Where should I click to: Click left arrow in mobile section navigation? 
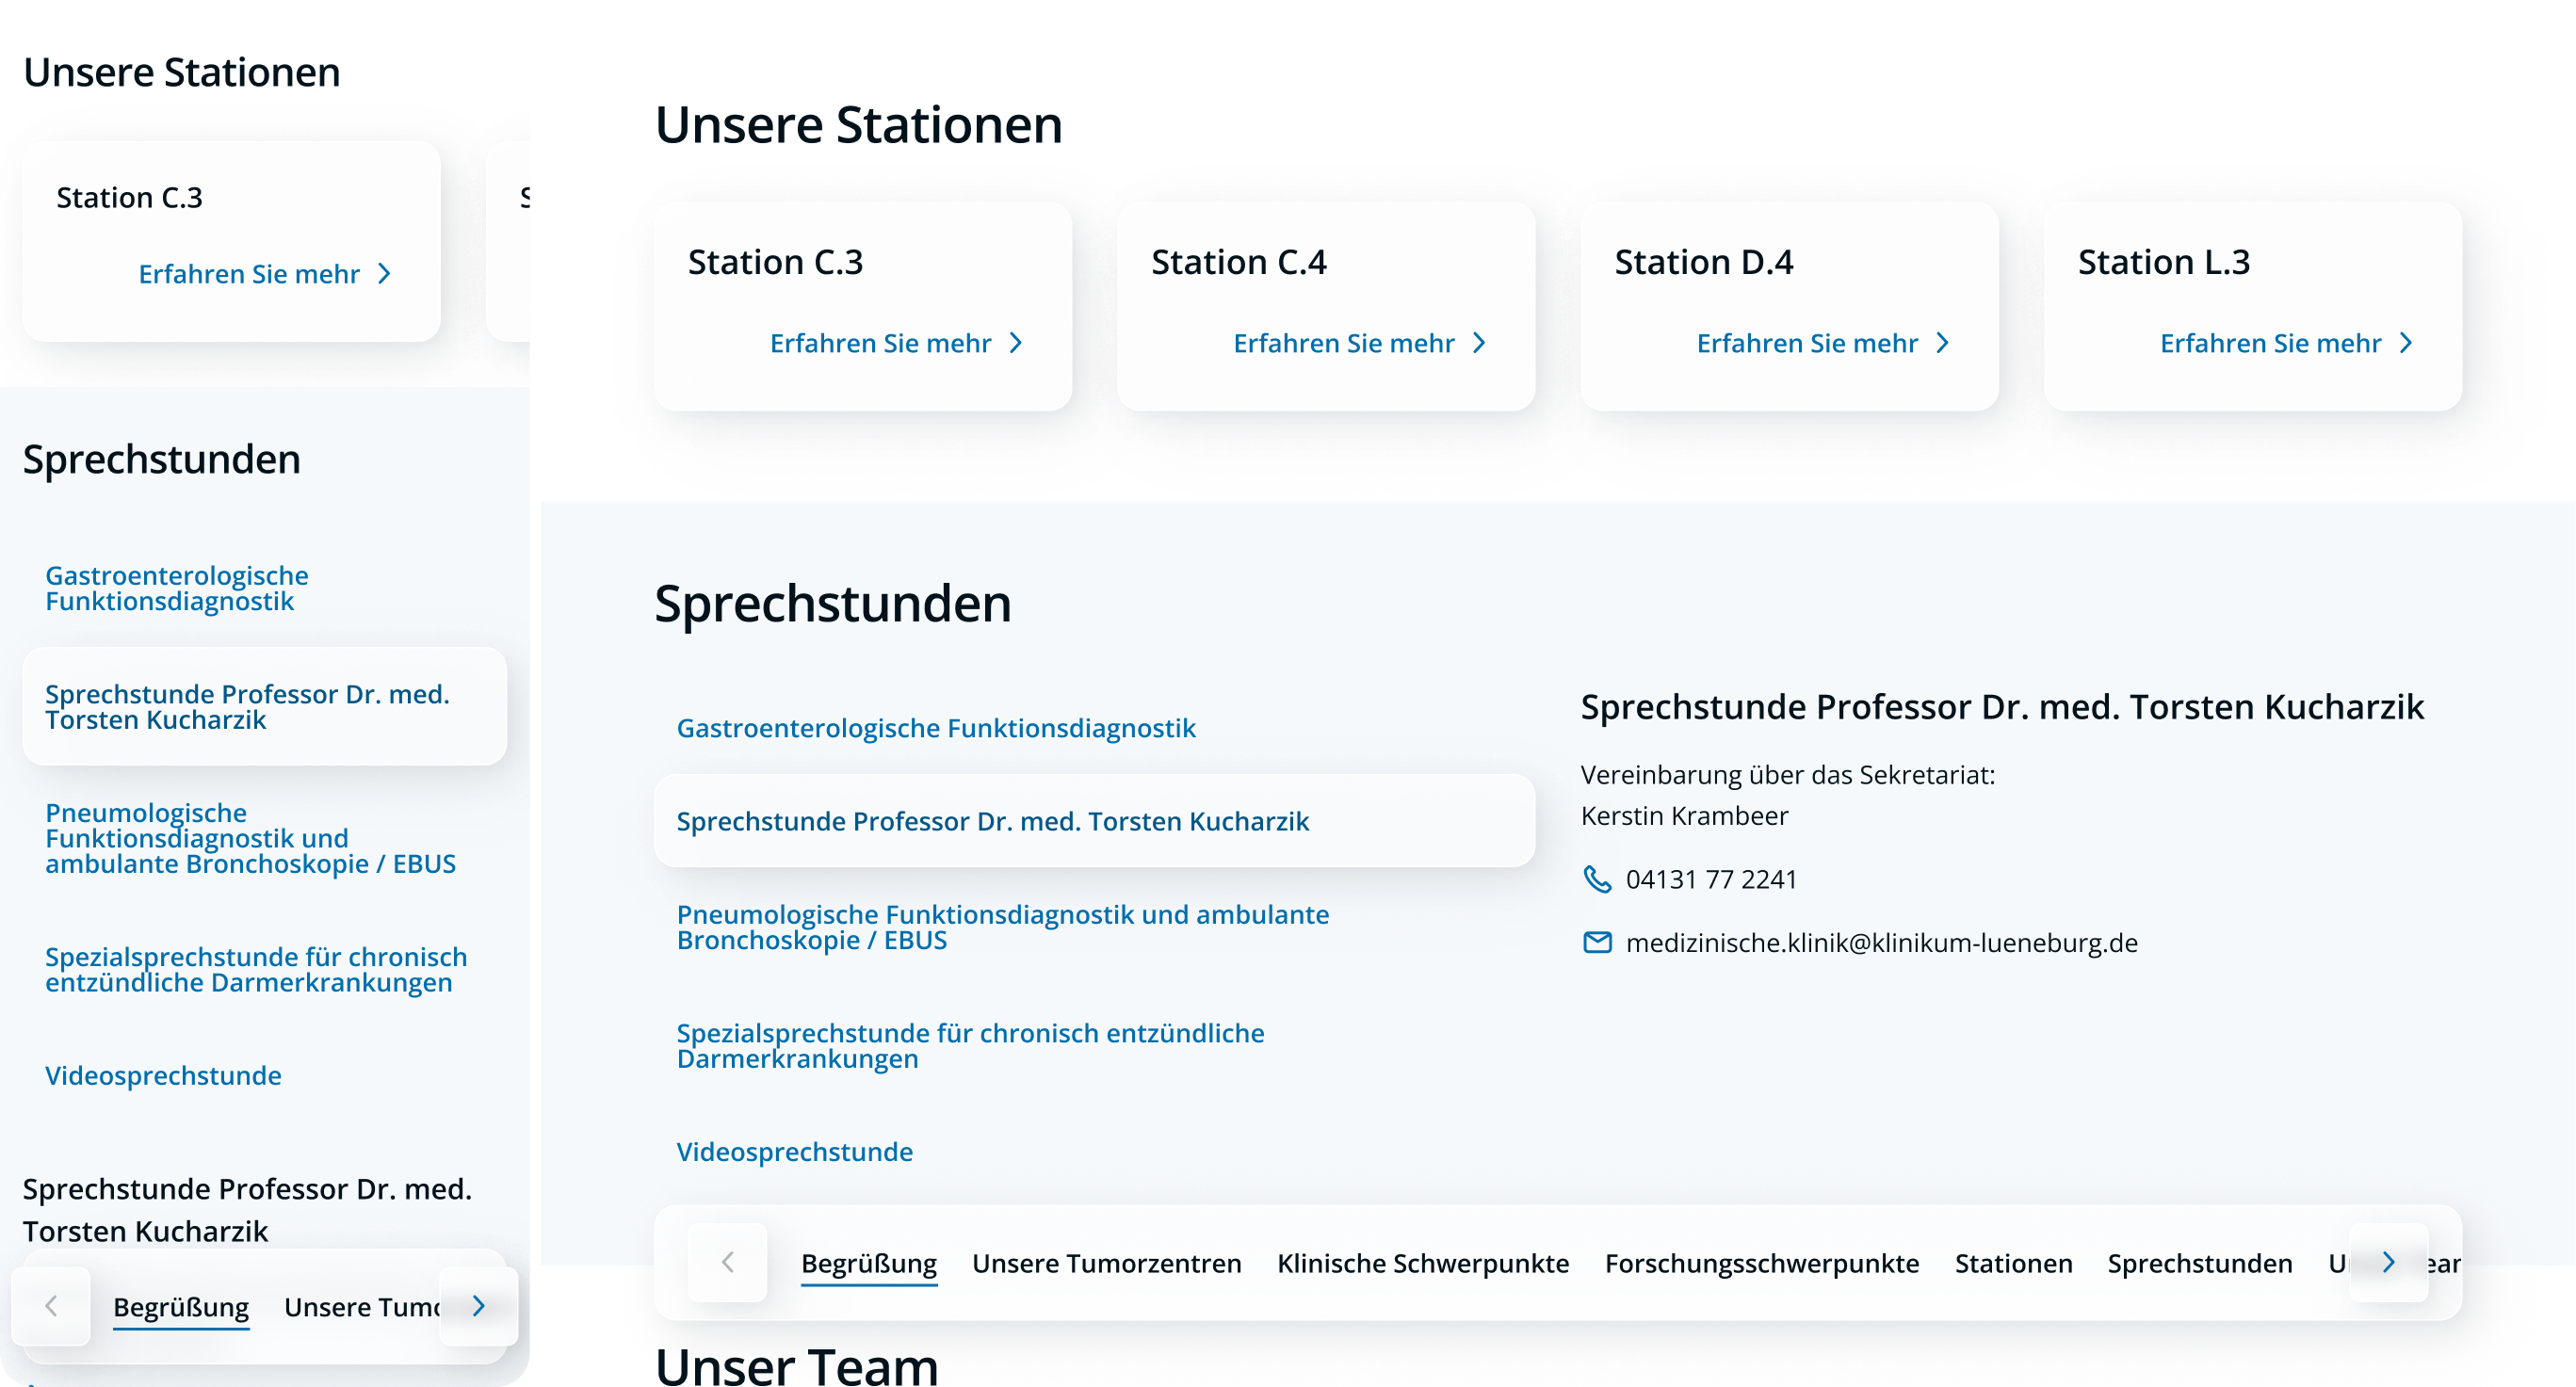click(x=51, y=1305)
